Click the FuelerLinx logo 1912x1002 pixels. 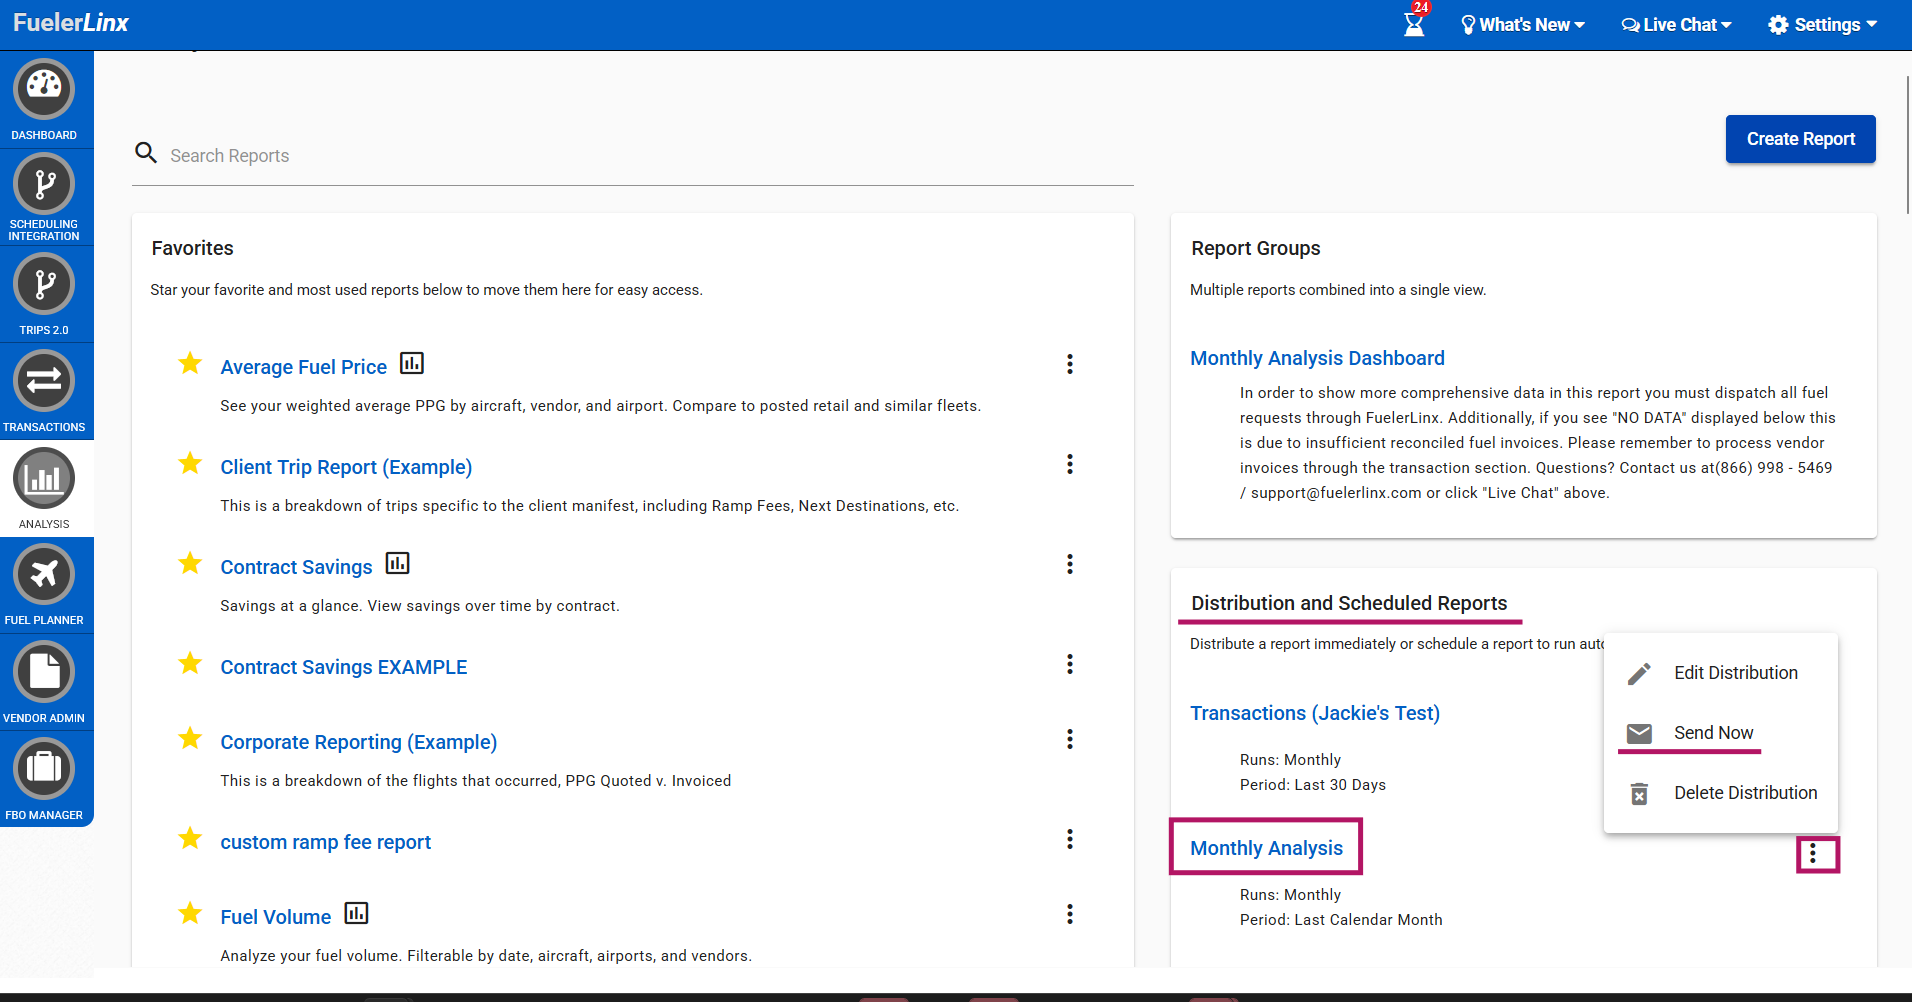(71, 23)
